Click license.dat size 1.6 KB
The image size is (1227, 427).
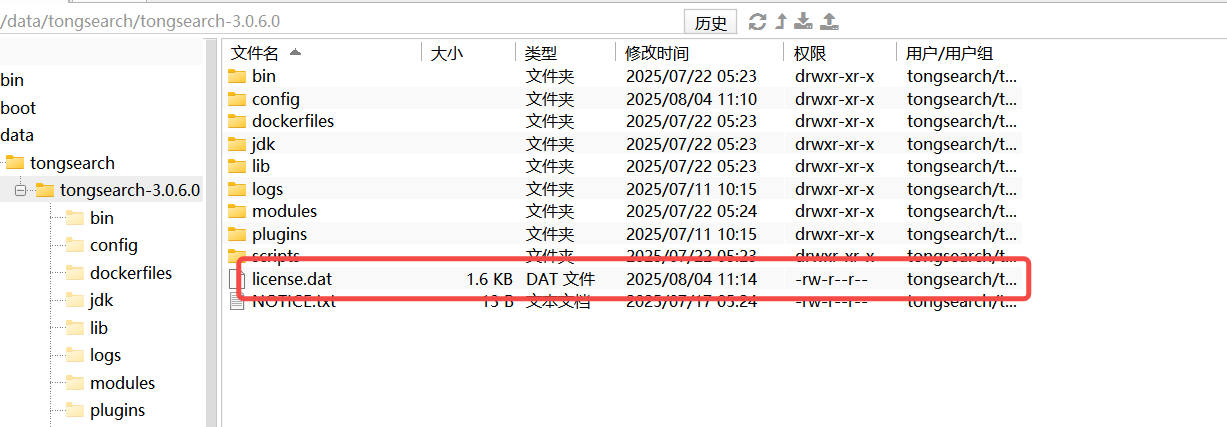click(490, 279)
